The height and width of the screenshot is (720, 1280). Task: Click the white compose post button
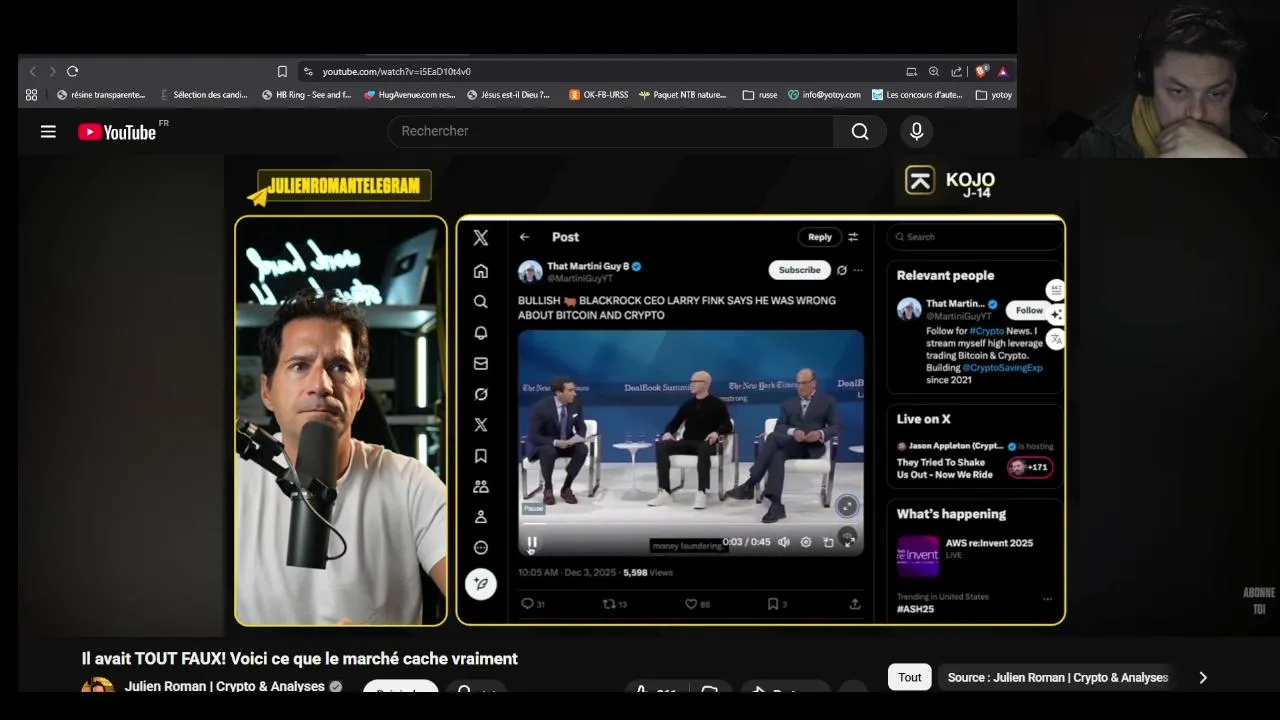click(x=481, y=584)
